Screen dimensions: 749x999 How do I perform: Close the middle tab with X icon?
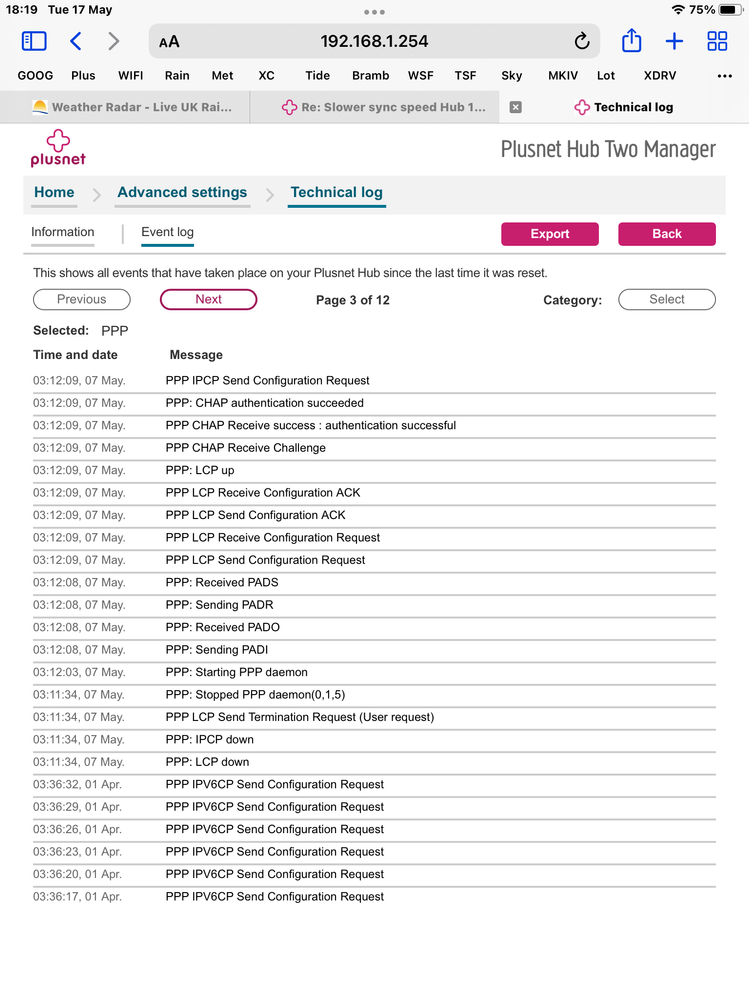coord(516,107)
